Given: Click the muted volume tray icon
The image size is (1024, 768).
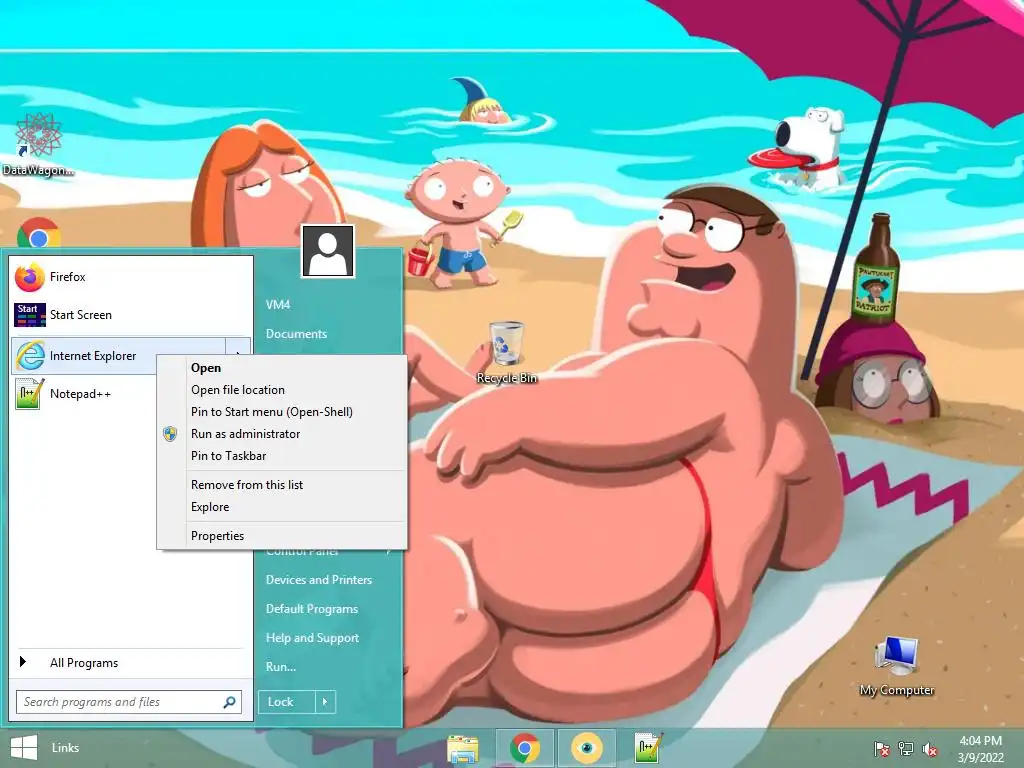Looking at the screenshot, I should [x=930, y=749].
